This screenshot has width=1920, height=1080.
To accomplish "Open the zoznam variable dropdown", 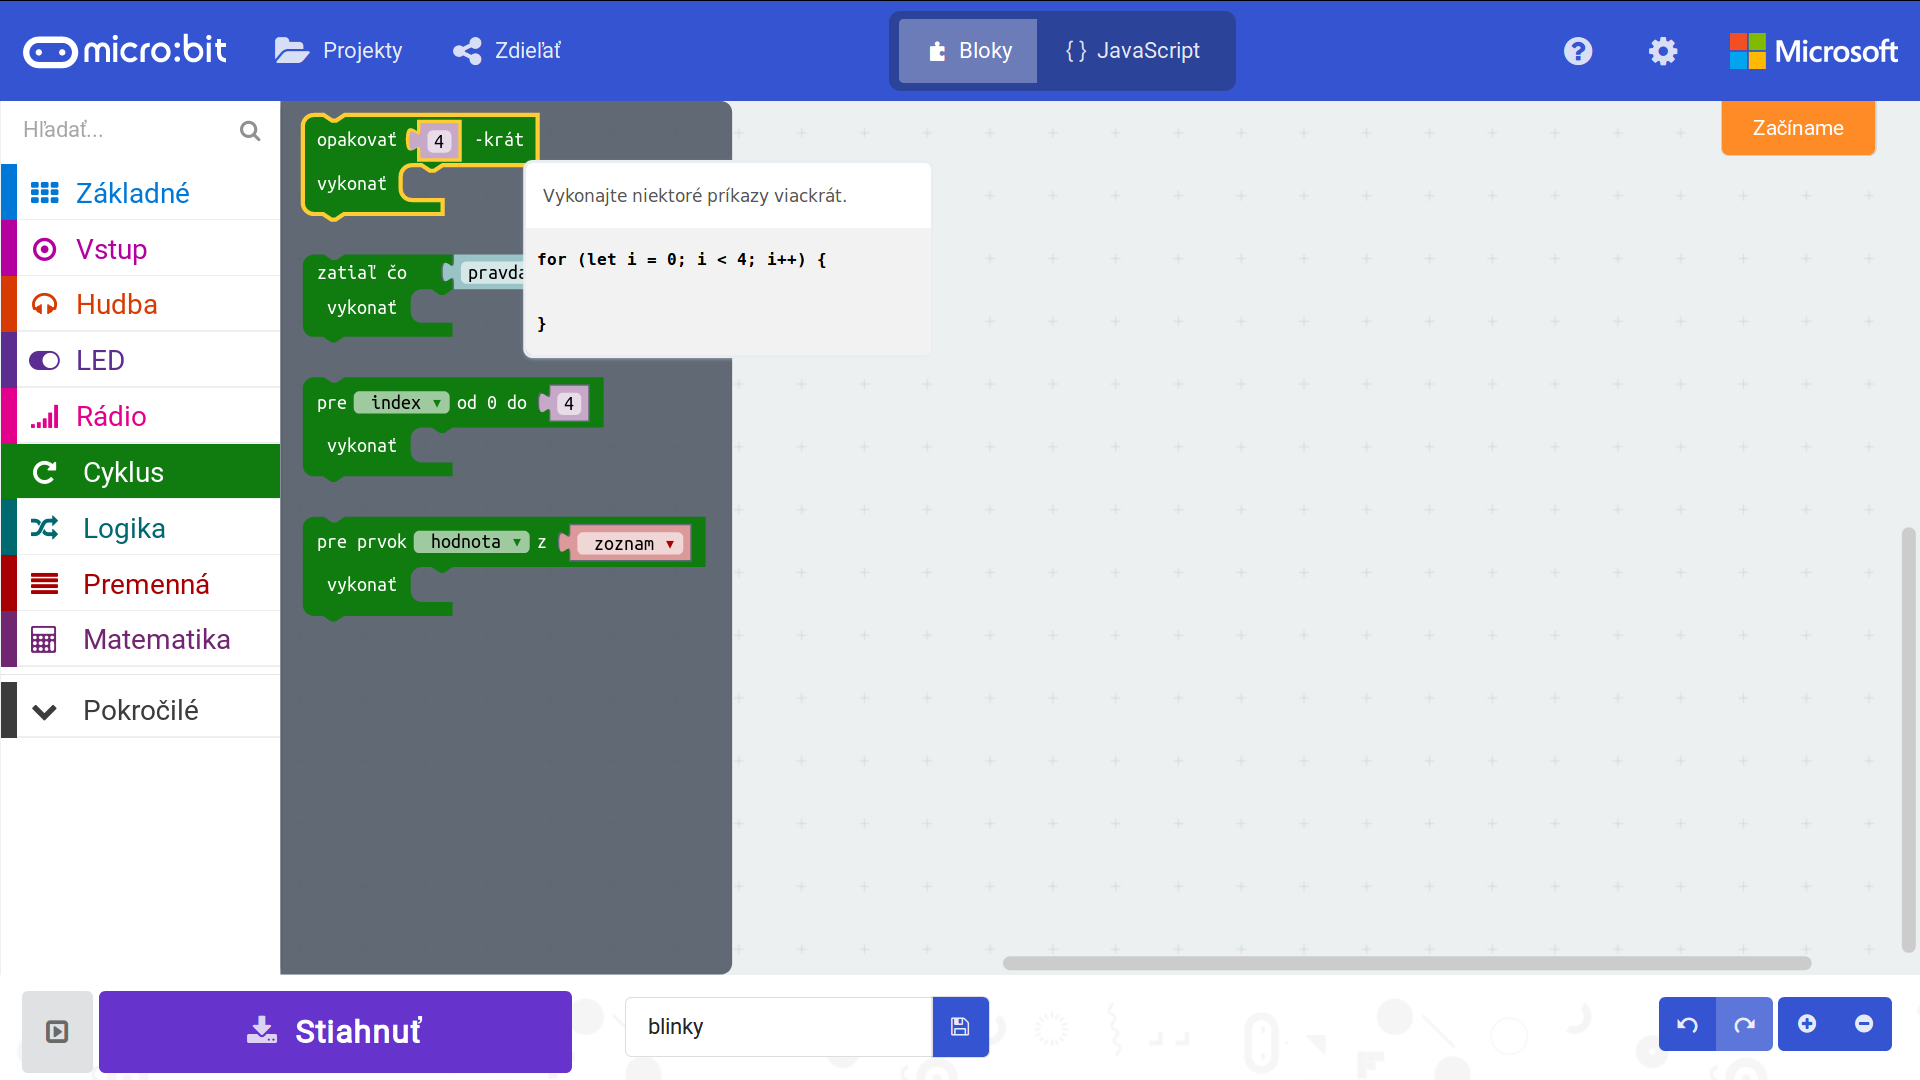I will tap(669, 544).
